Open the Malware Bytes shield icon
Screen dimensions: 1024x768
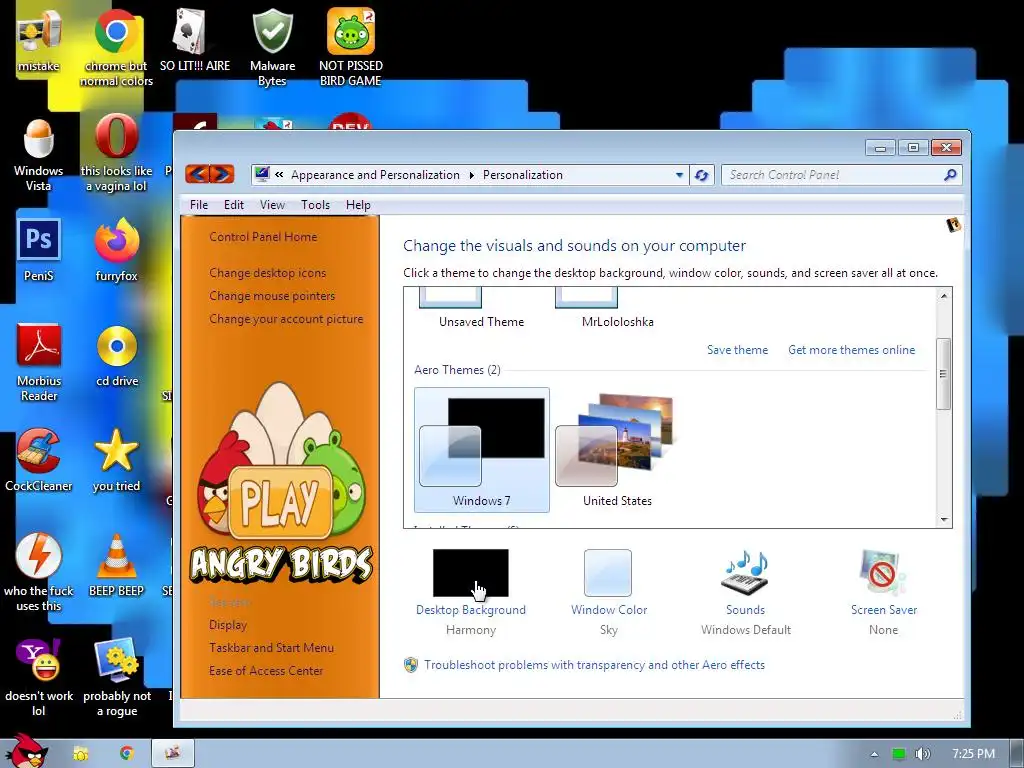(x=272, y=46)
